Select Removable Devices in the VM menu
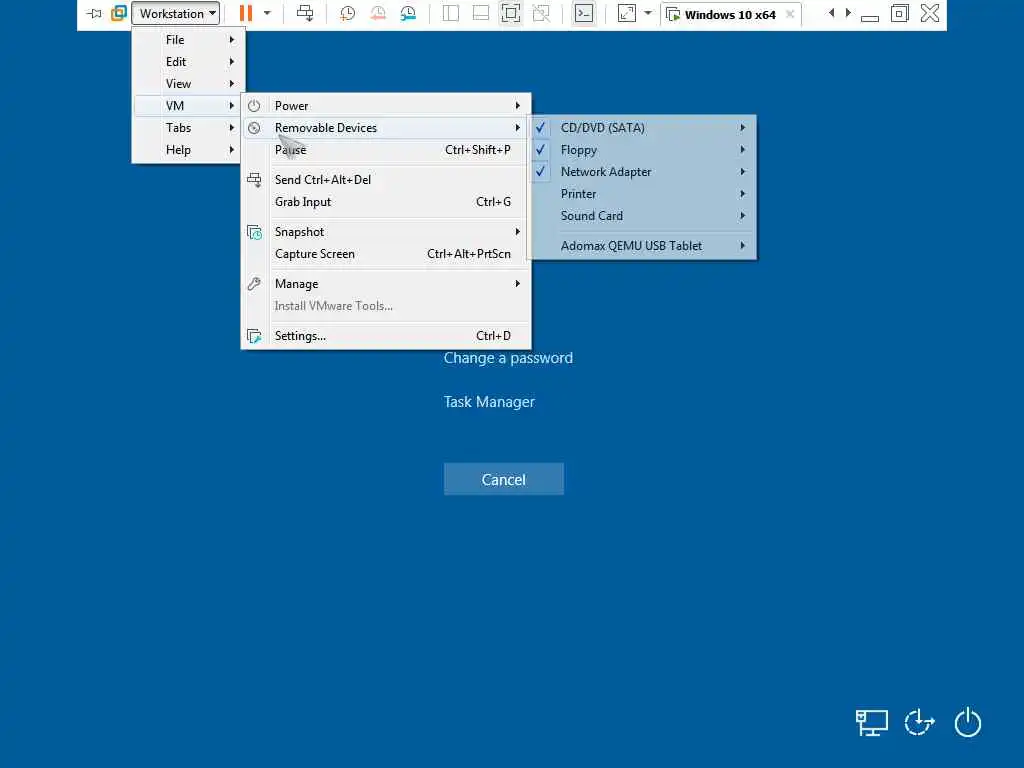The height and width of the screenshot is (768, 1024). (386, 128)
